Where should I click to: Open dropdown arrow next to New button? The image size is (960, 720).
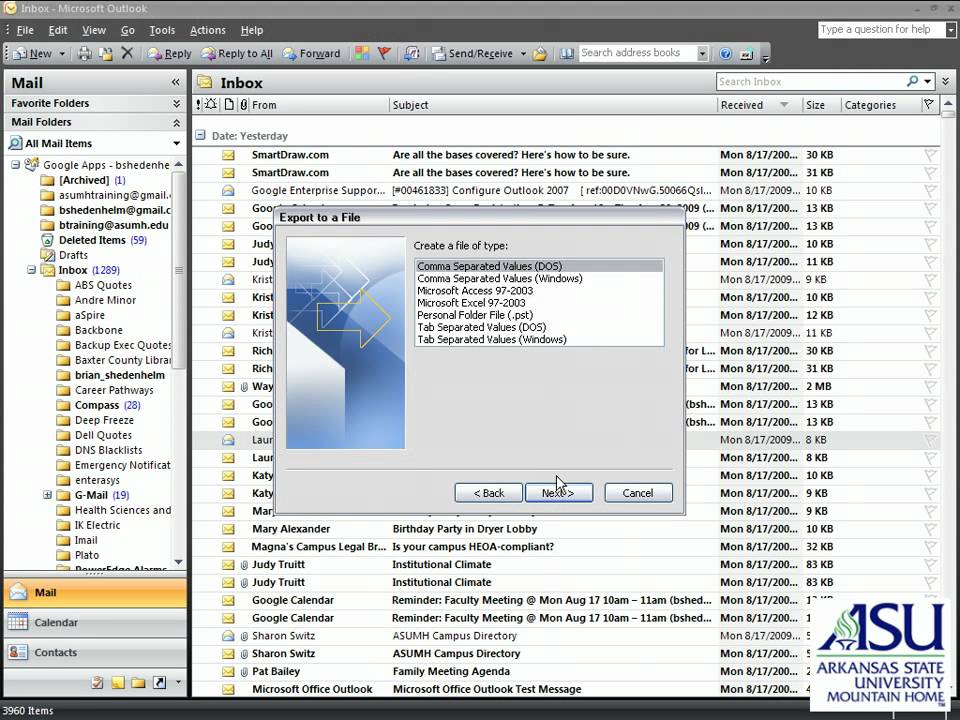(x=62, y=54)
